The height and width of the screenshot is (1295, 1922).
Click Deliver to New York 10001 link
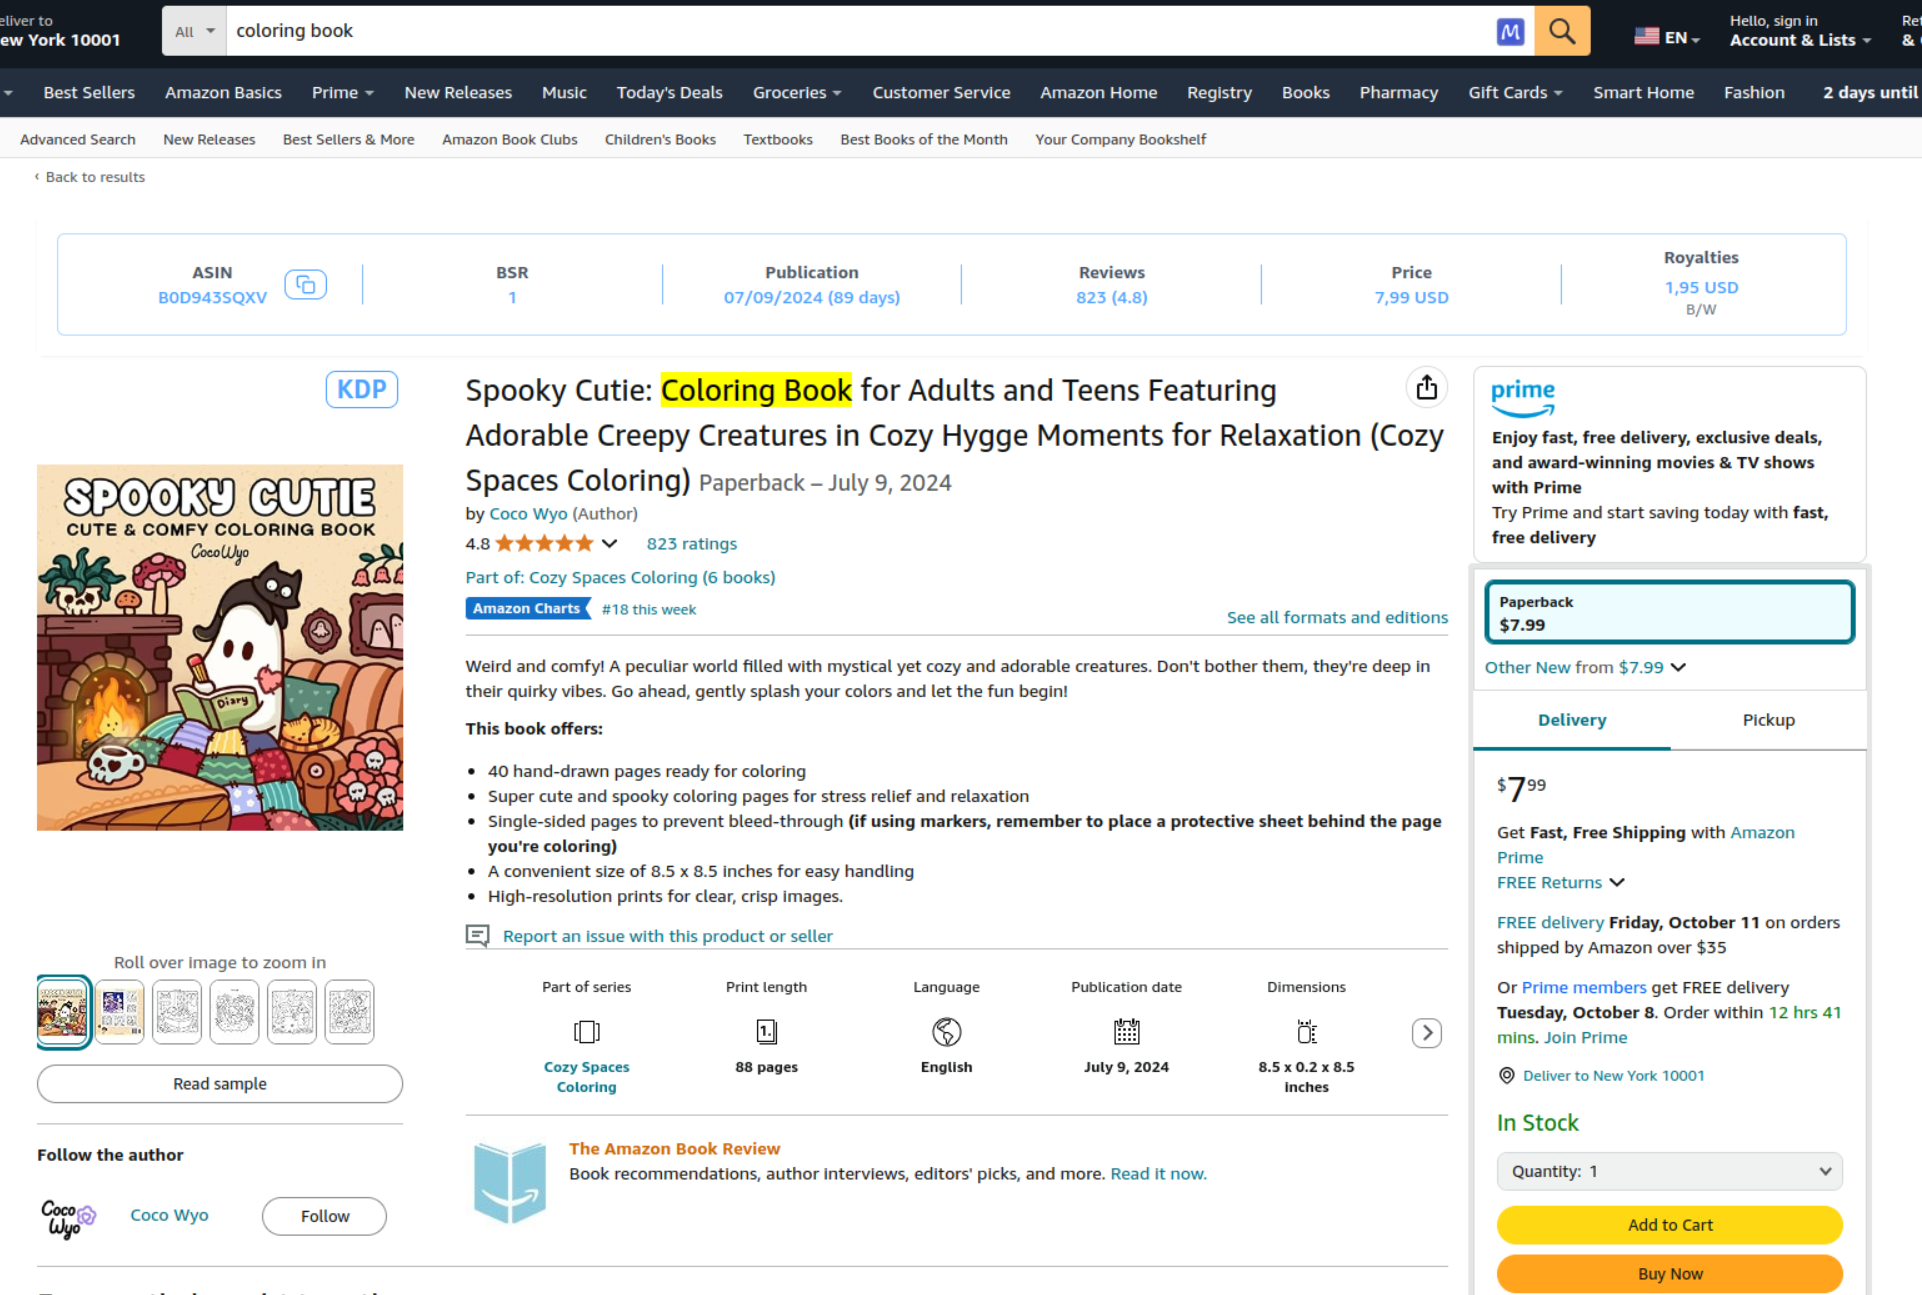click(1613, 1075)
